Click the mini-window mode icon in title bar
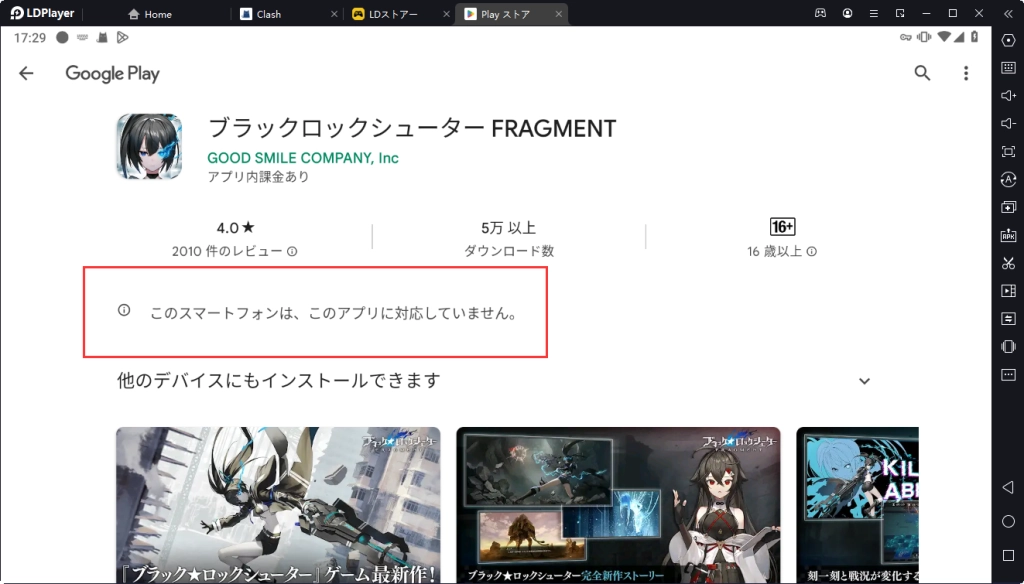 [900, 13]
